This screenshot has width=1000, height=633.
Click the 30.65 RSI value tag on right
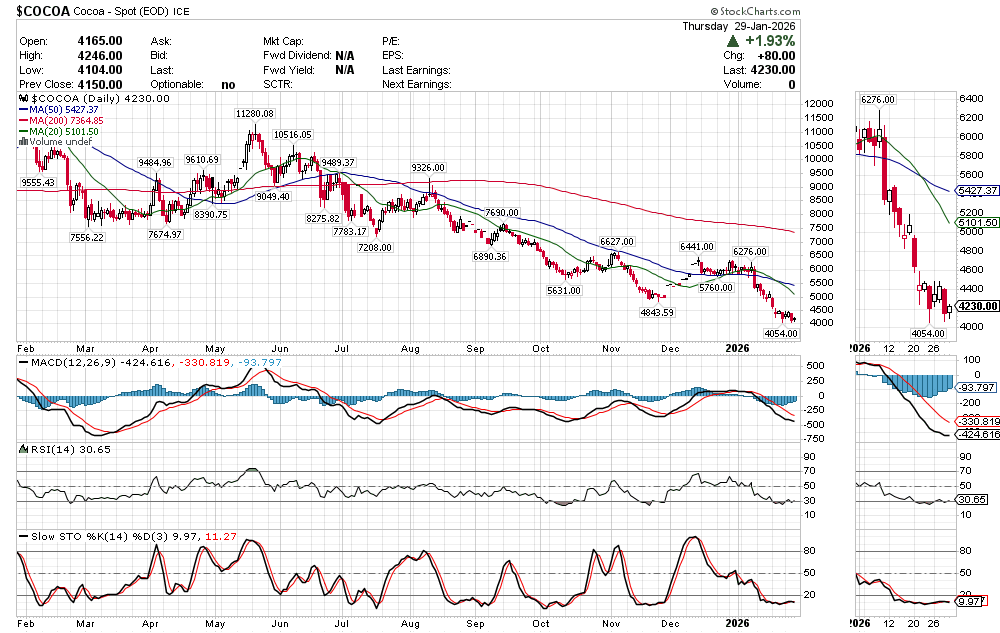[x=974, y=499]
